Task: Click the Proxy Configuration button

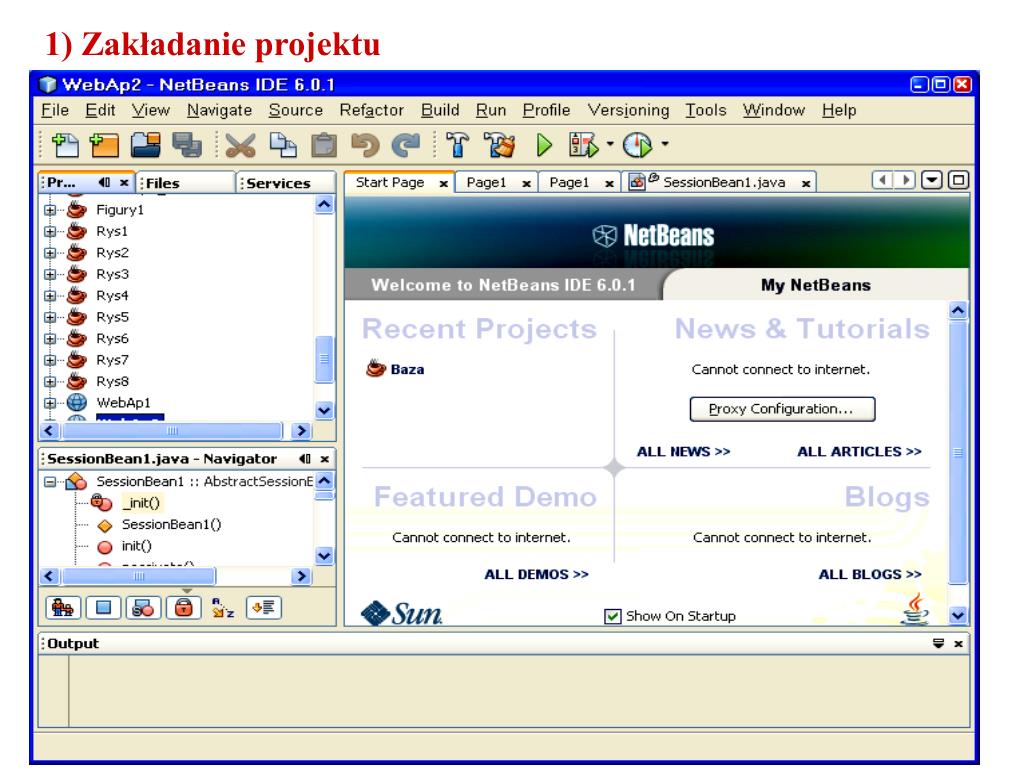Action: click(x=782, y=409)
